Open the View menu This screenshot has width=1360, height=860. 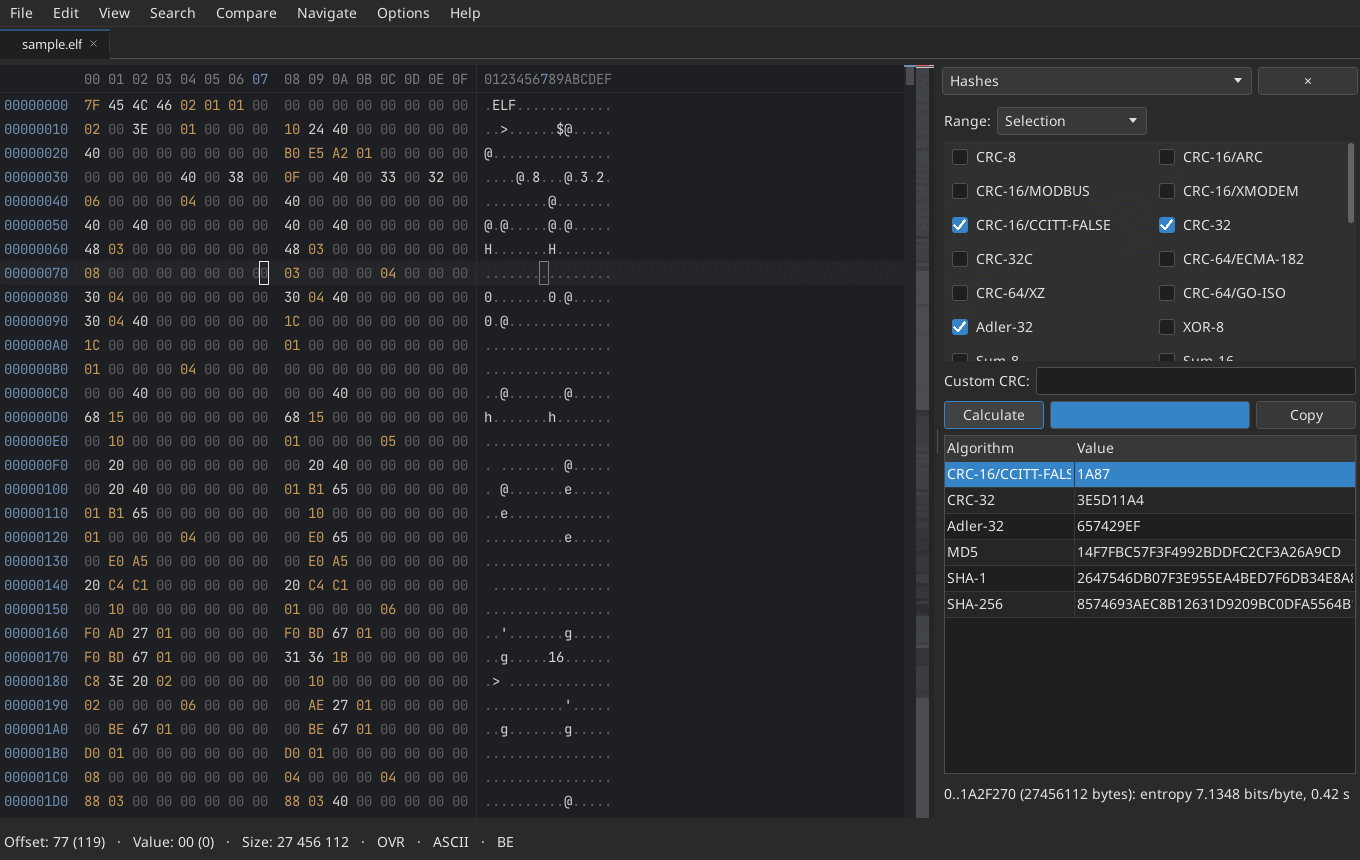pos(114,13)
